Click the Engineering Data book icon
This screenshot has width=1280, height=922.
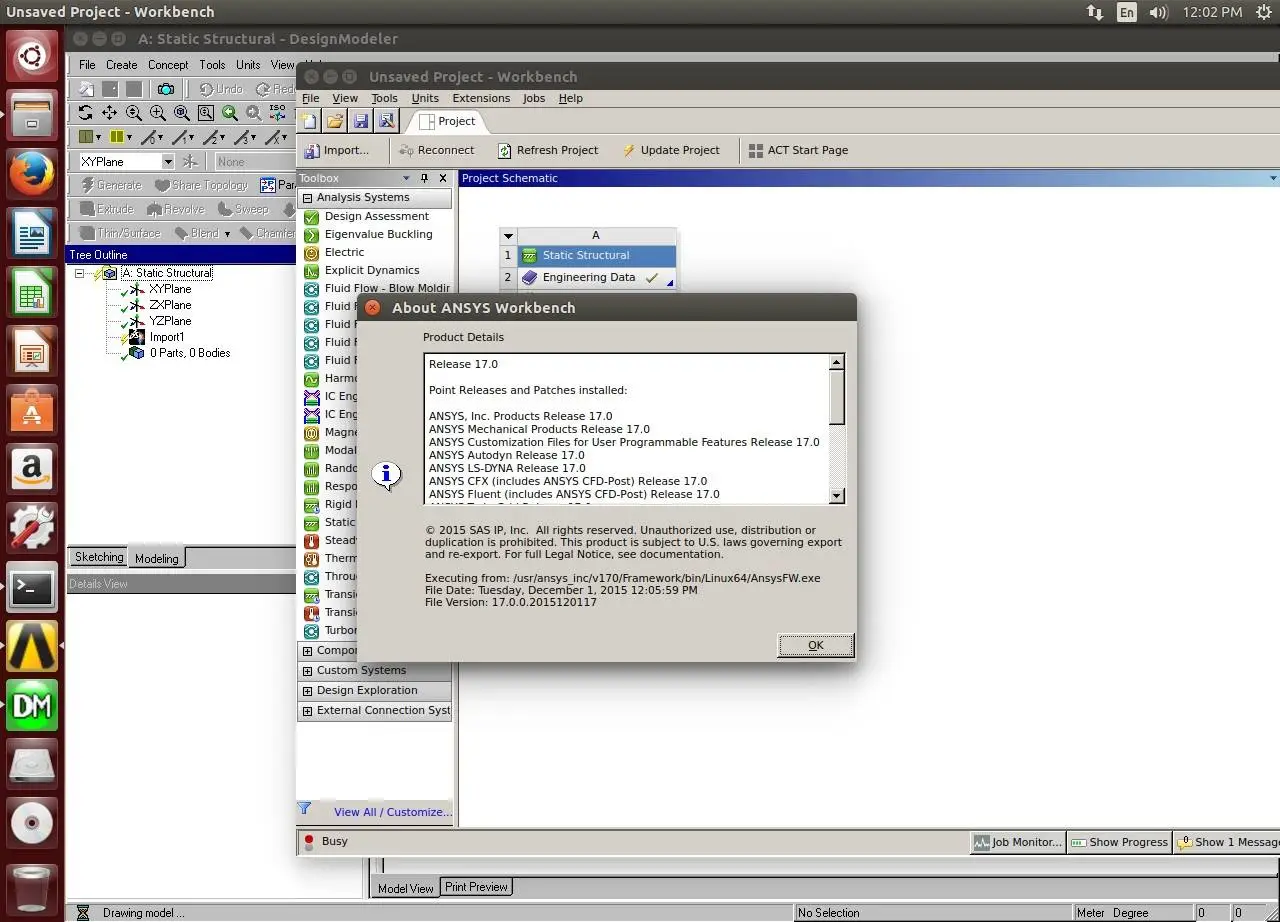530,278
